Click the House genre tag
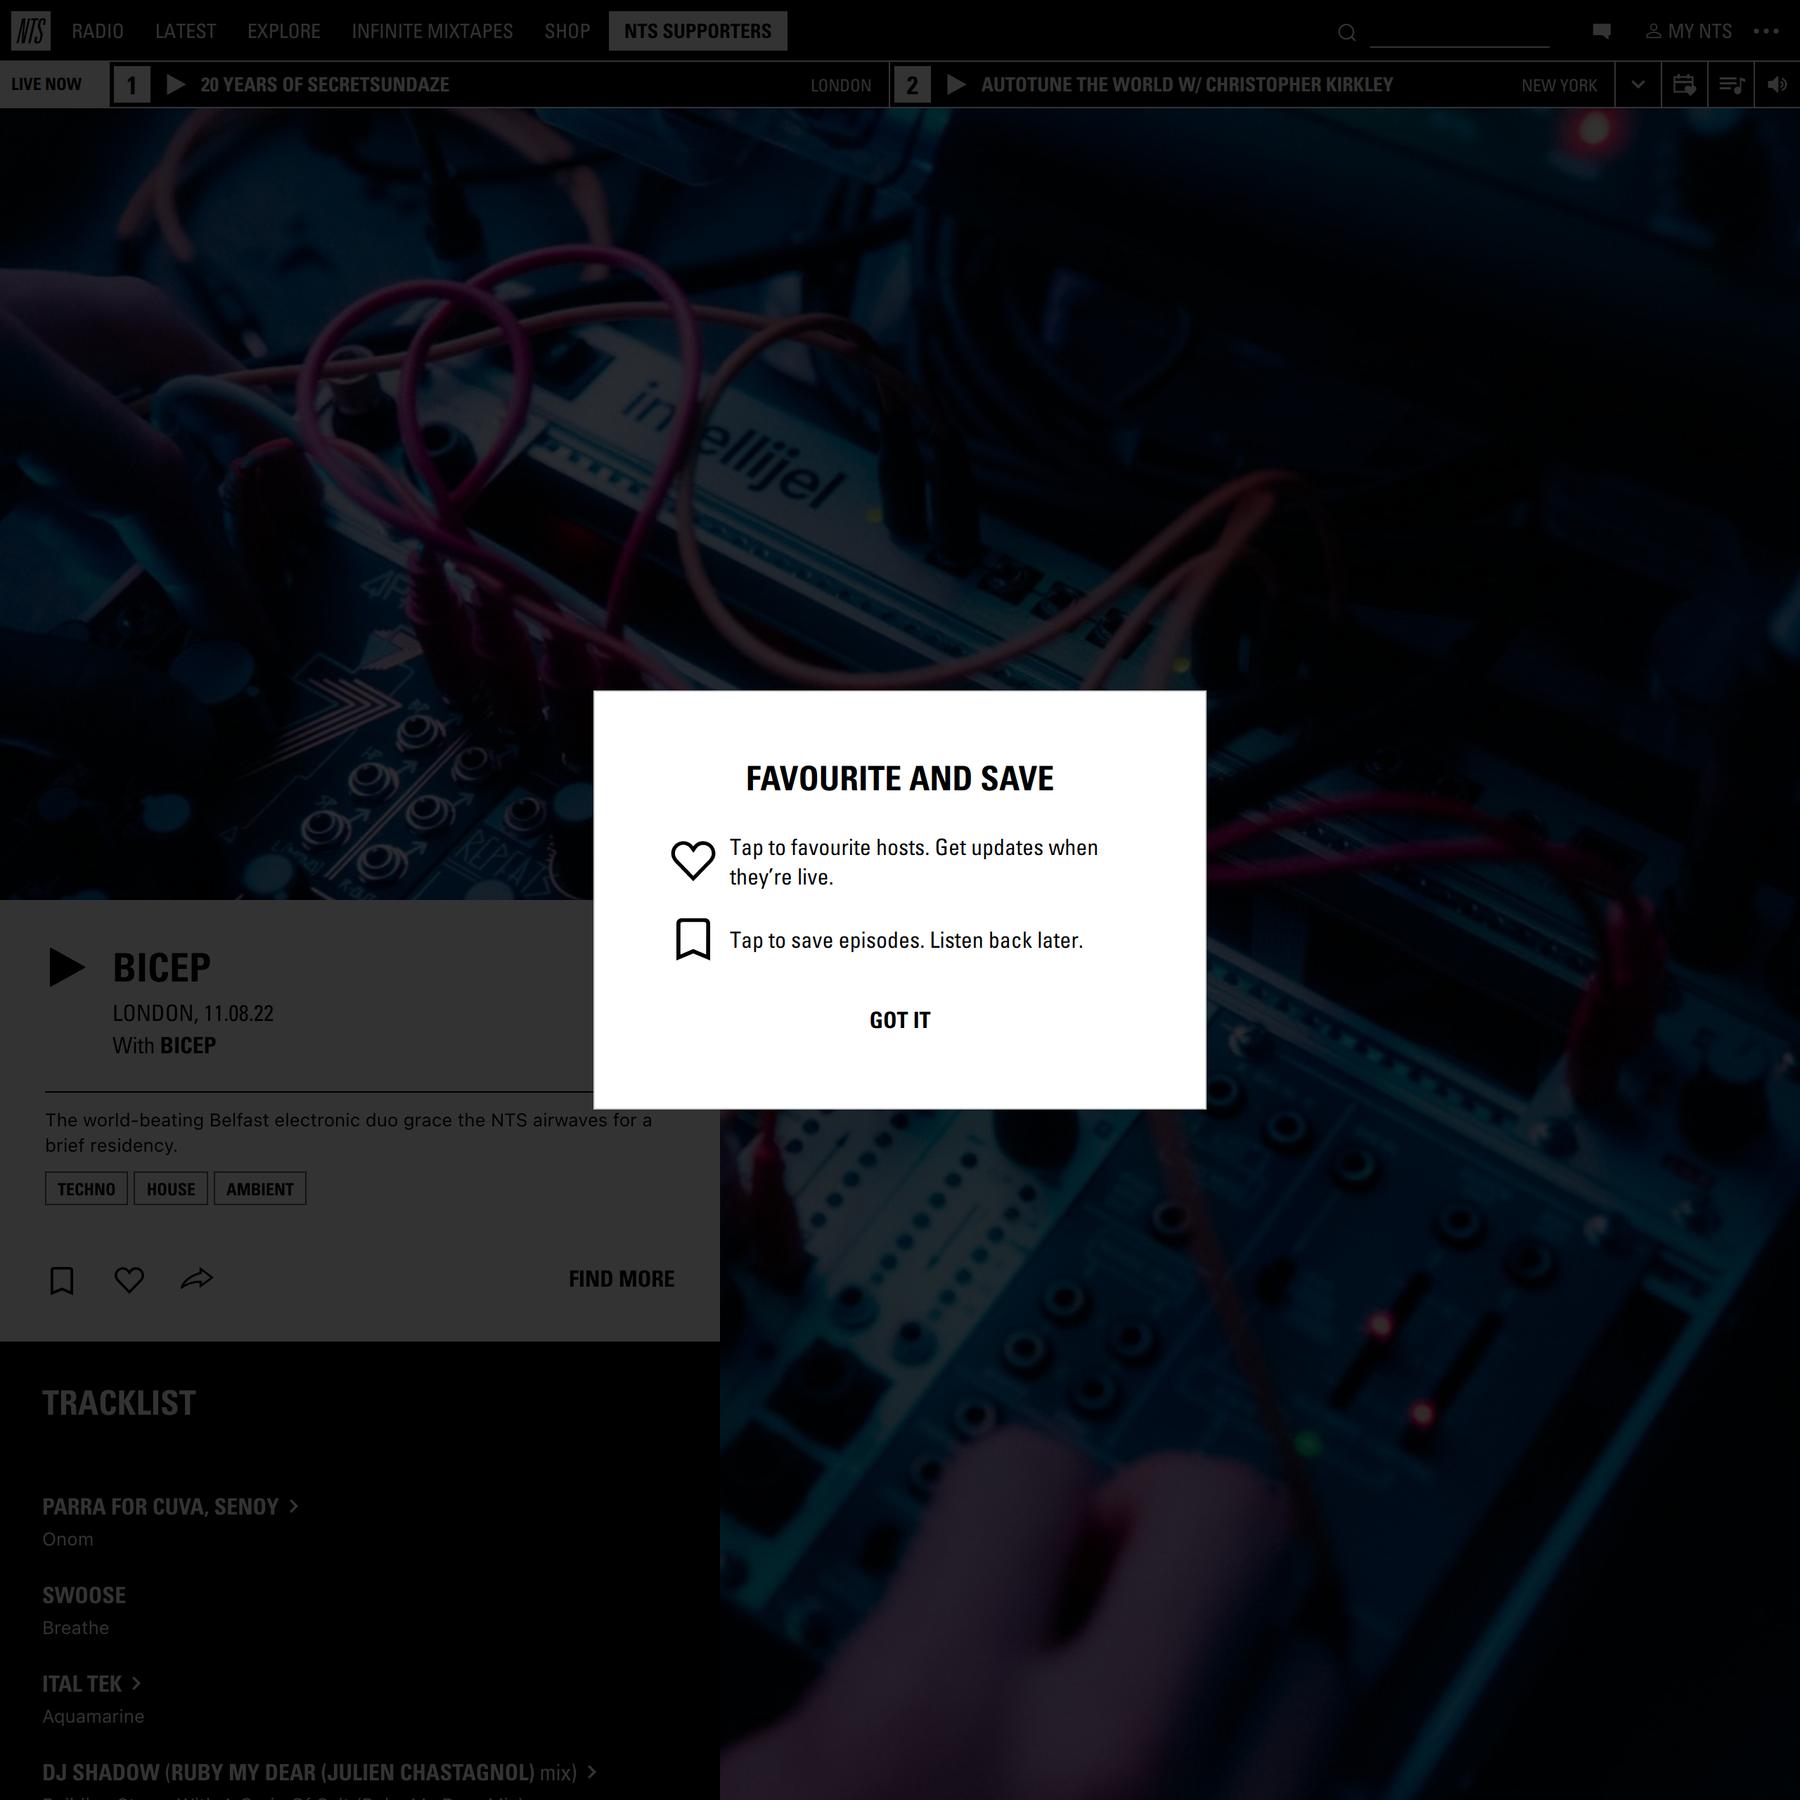 pyautogui.click(x=171, y=1189)
